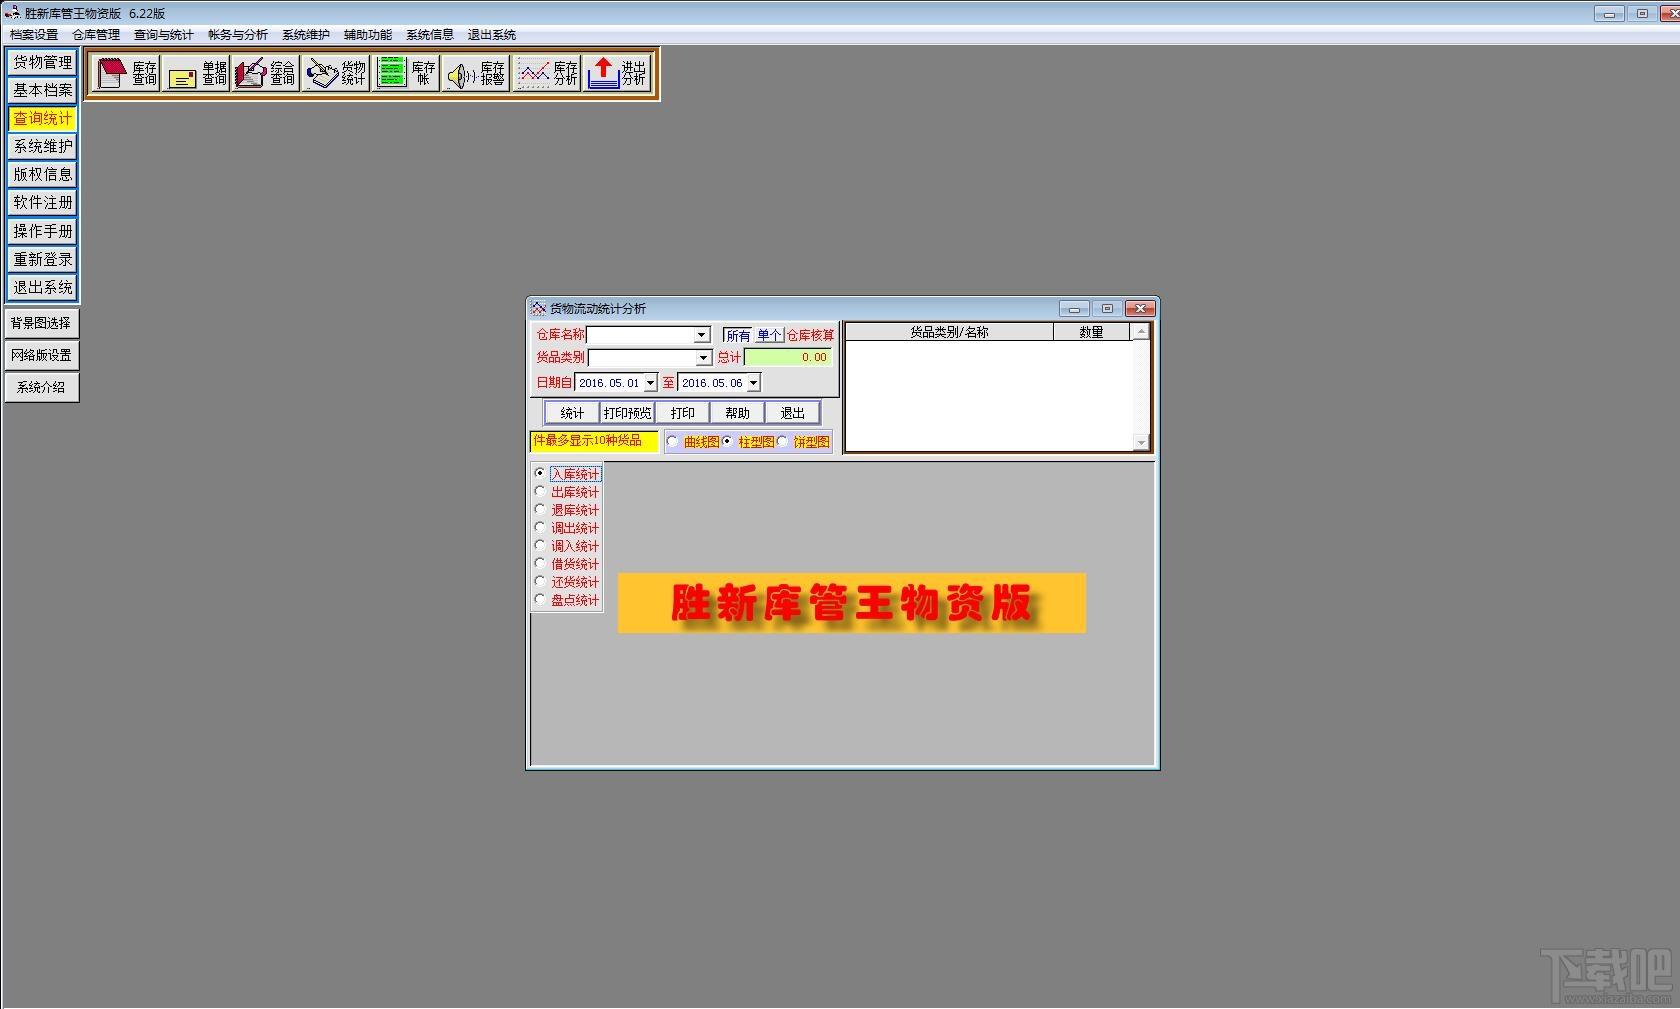Open the 系统信息 menu
This screenshot has width=1680, height=1009.
pyautogui.click(x=430, y=35)
